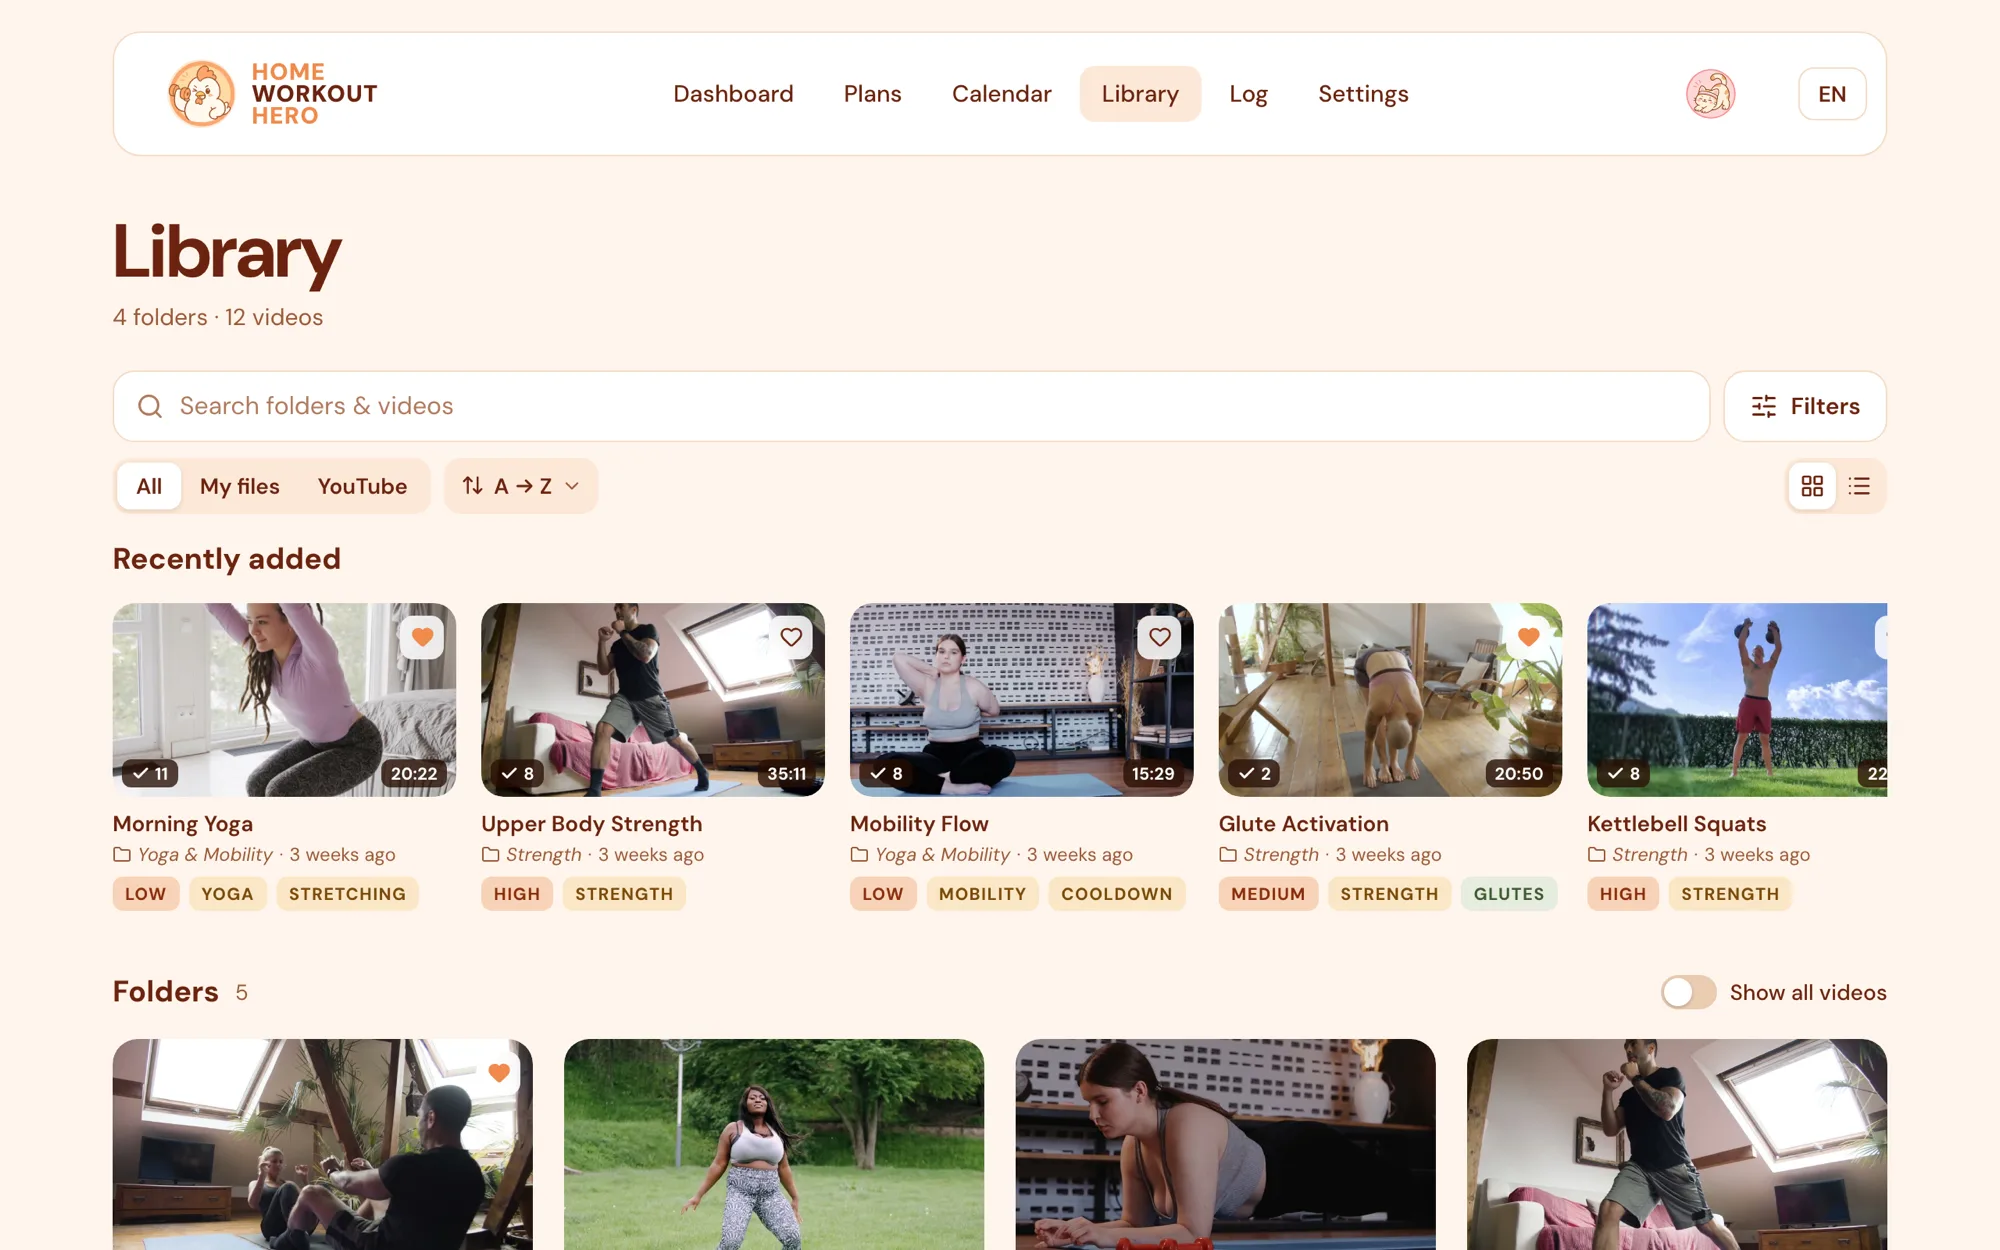
Task: Open the EN language selector
Action: pos(1832,94)
